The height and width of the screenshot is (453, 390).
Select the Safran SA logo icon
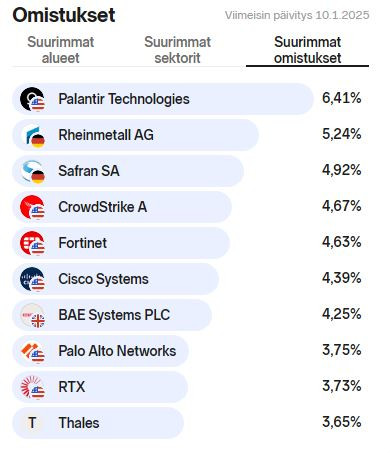coord(32,171)
